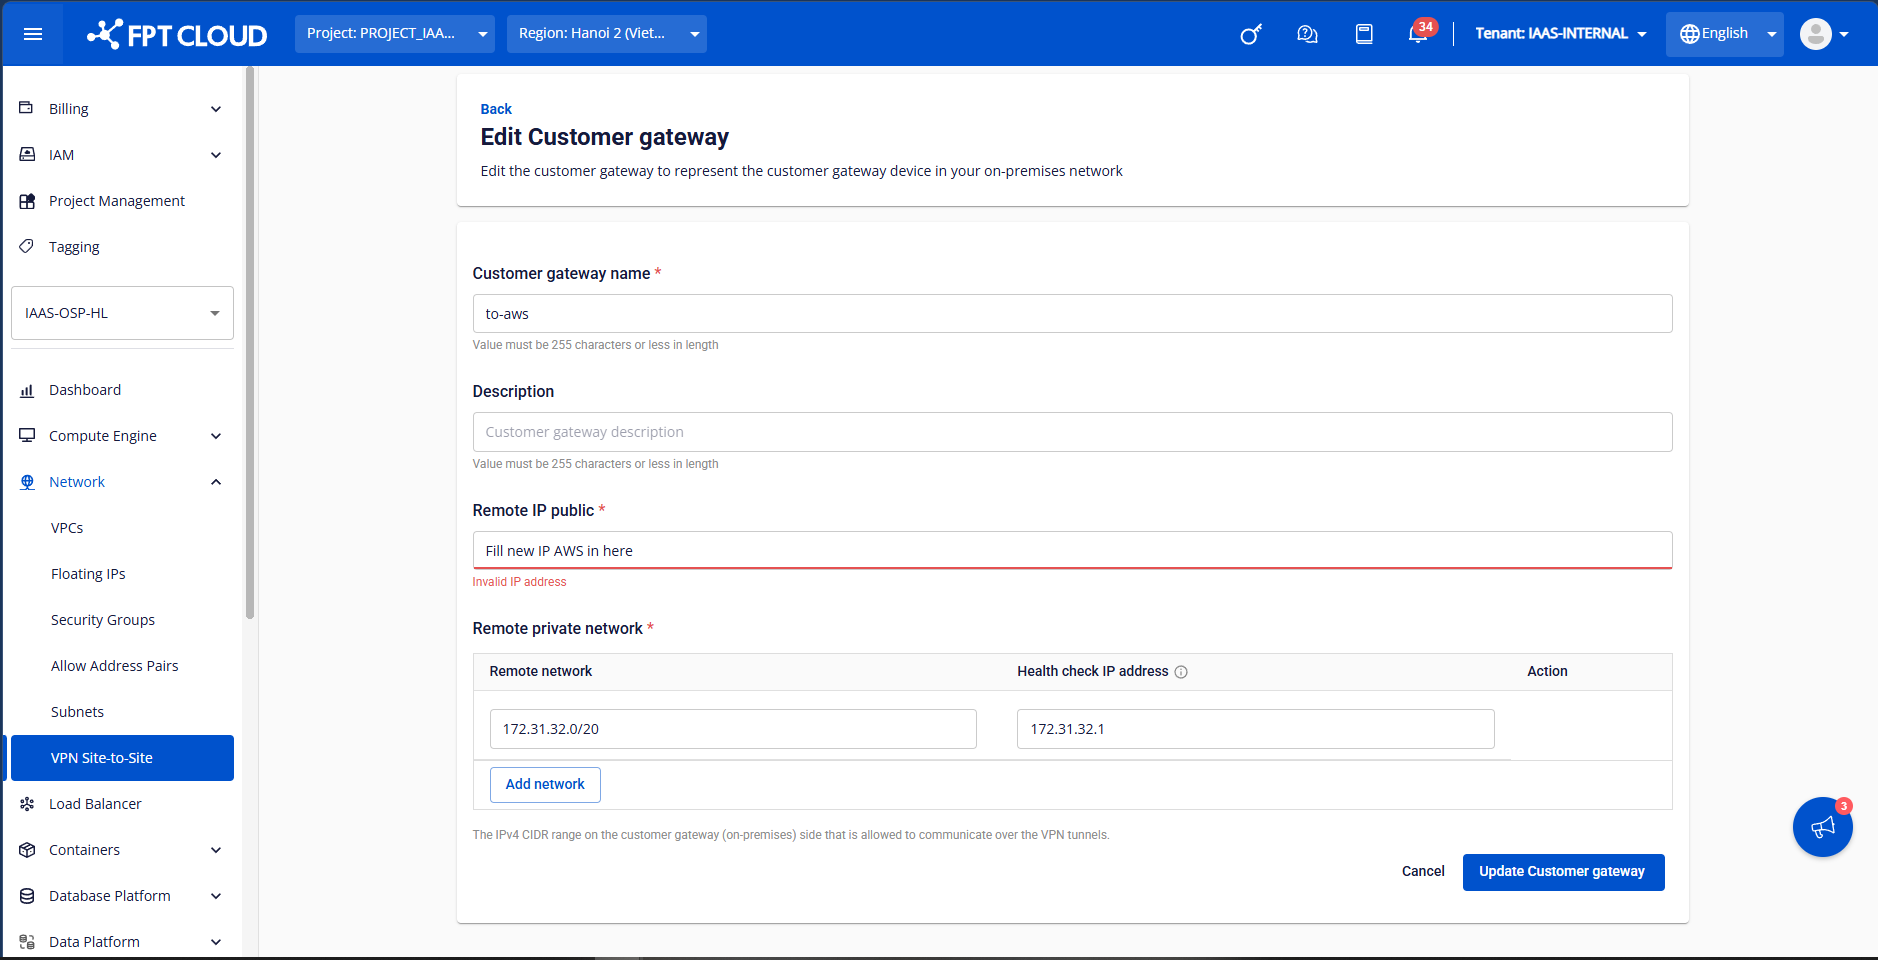Click the Remote IP public input field
Image resolution: width=1878 pixels, height=960 pixels.
click(1071, 551)
